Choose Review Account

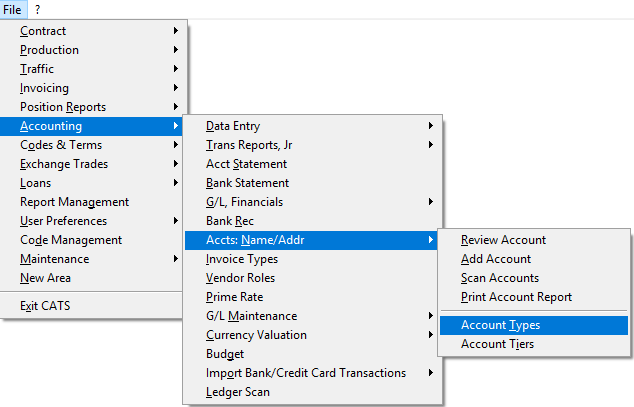point(534,240)
